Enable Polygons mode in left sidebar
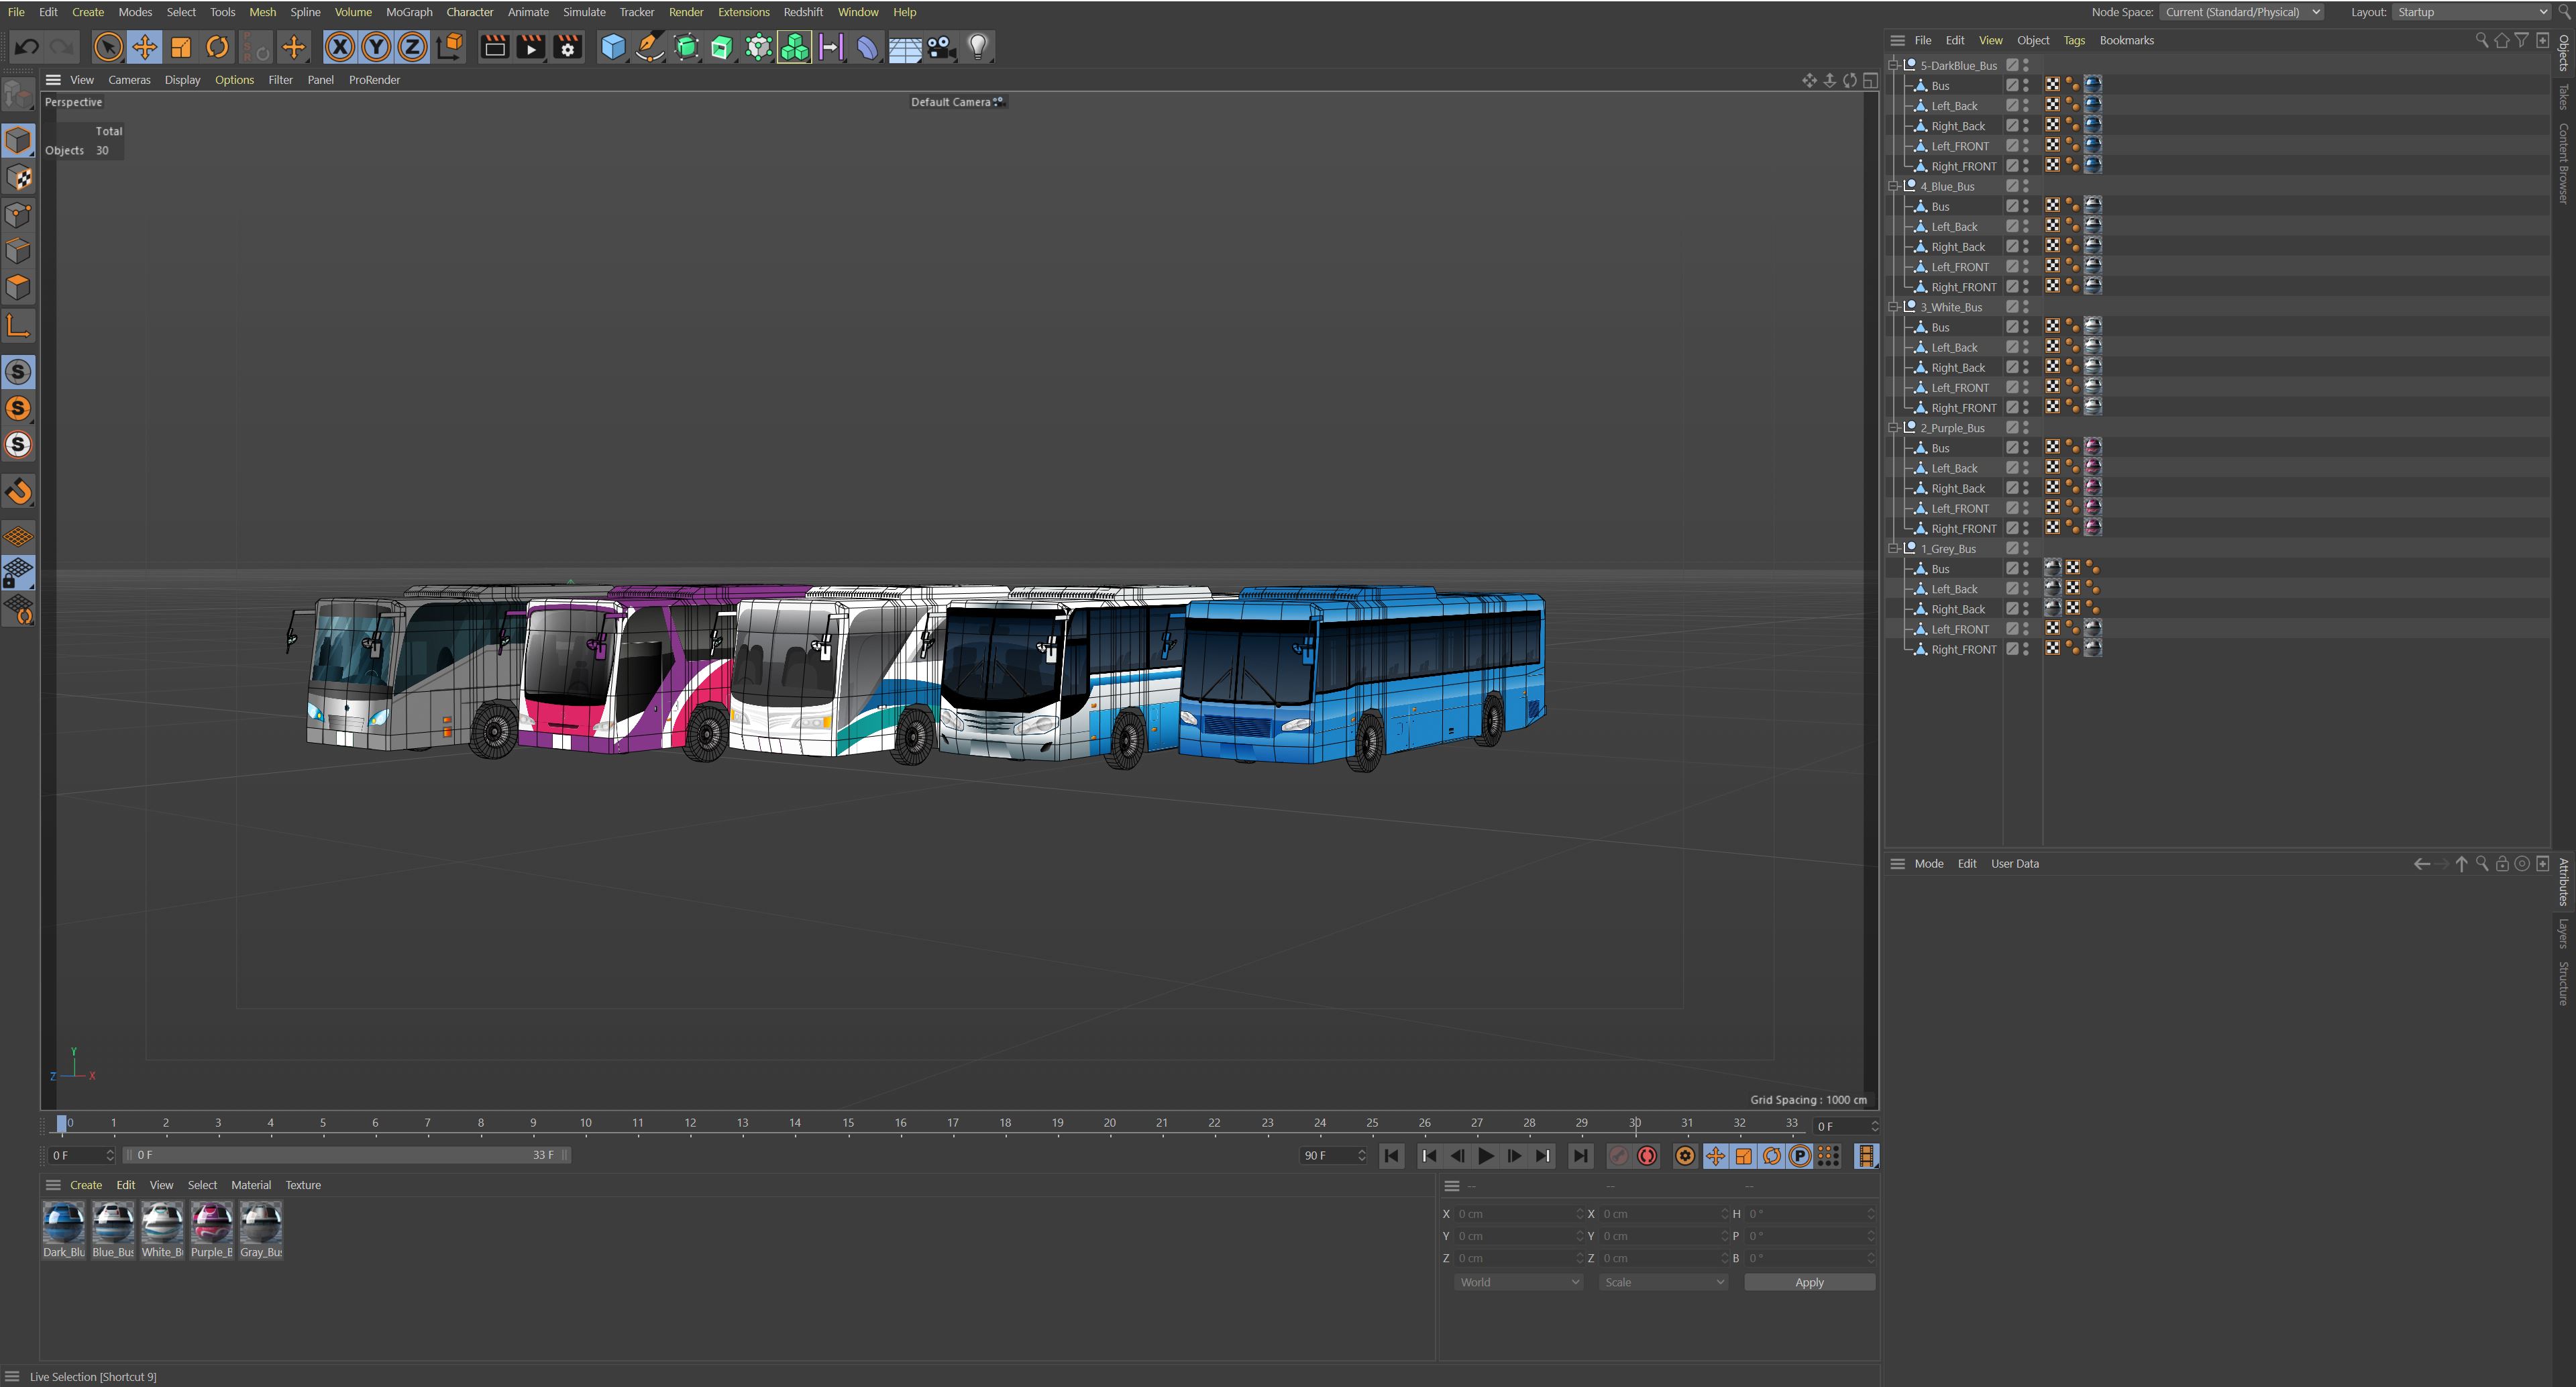 tap(18, 288)
